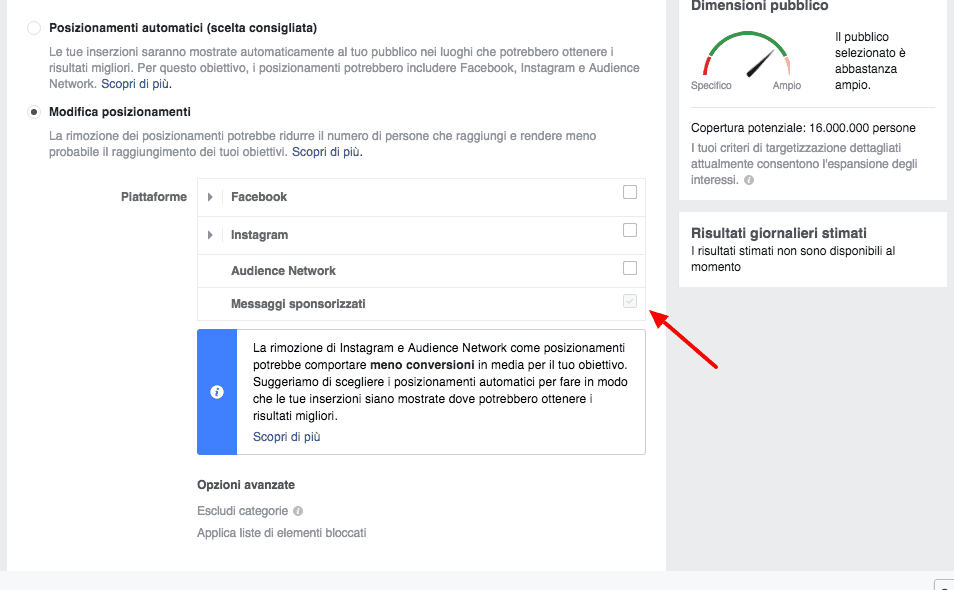Click the Specifico gauge label
Viewport: 954px width, 590px height.
[711, 86]
